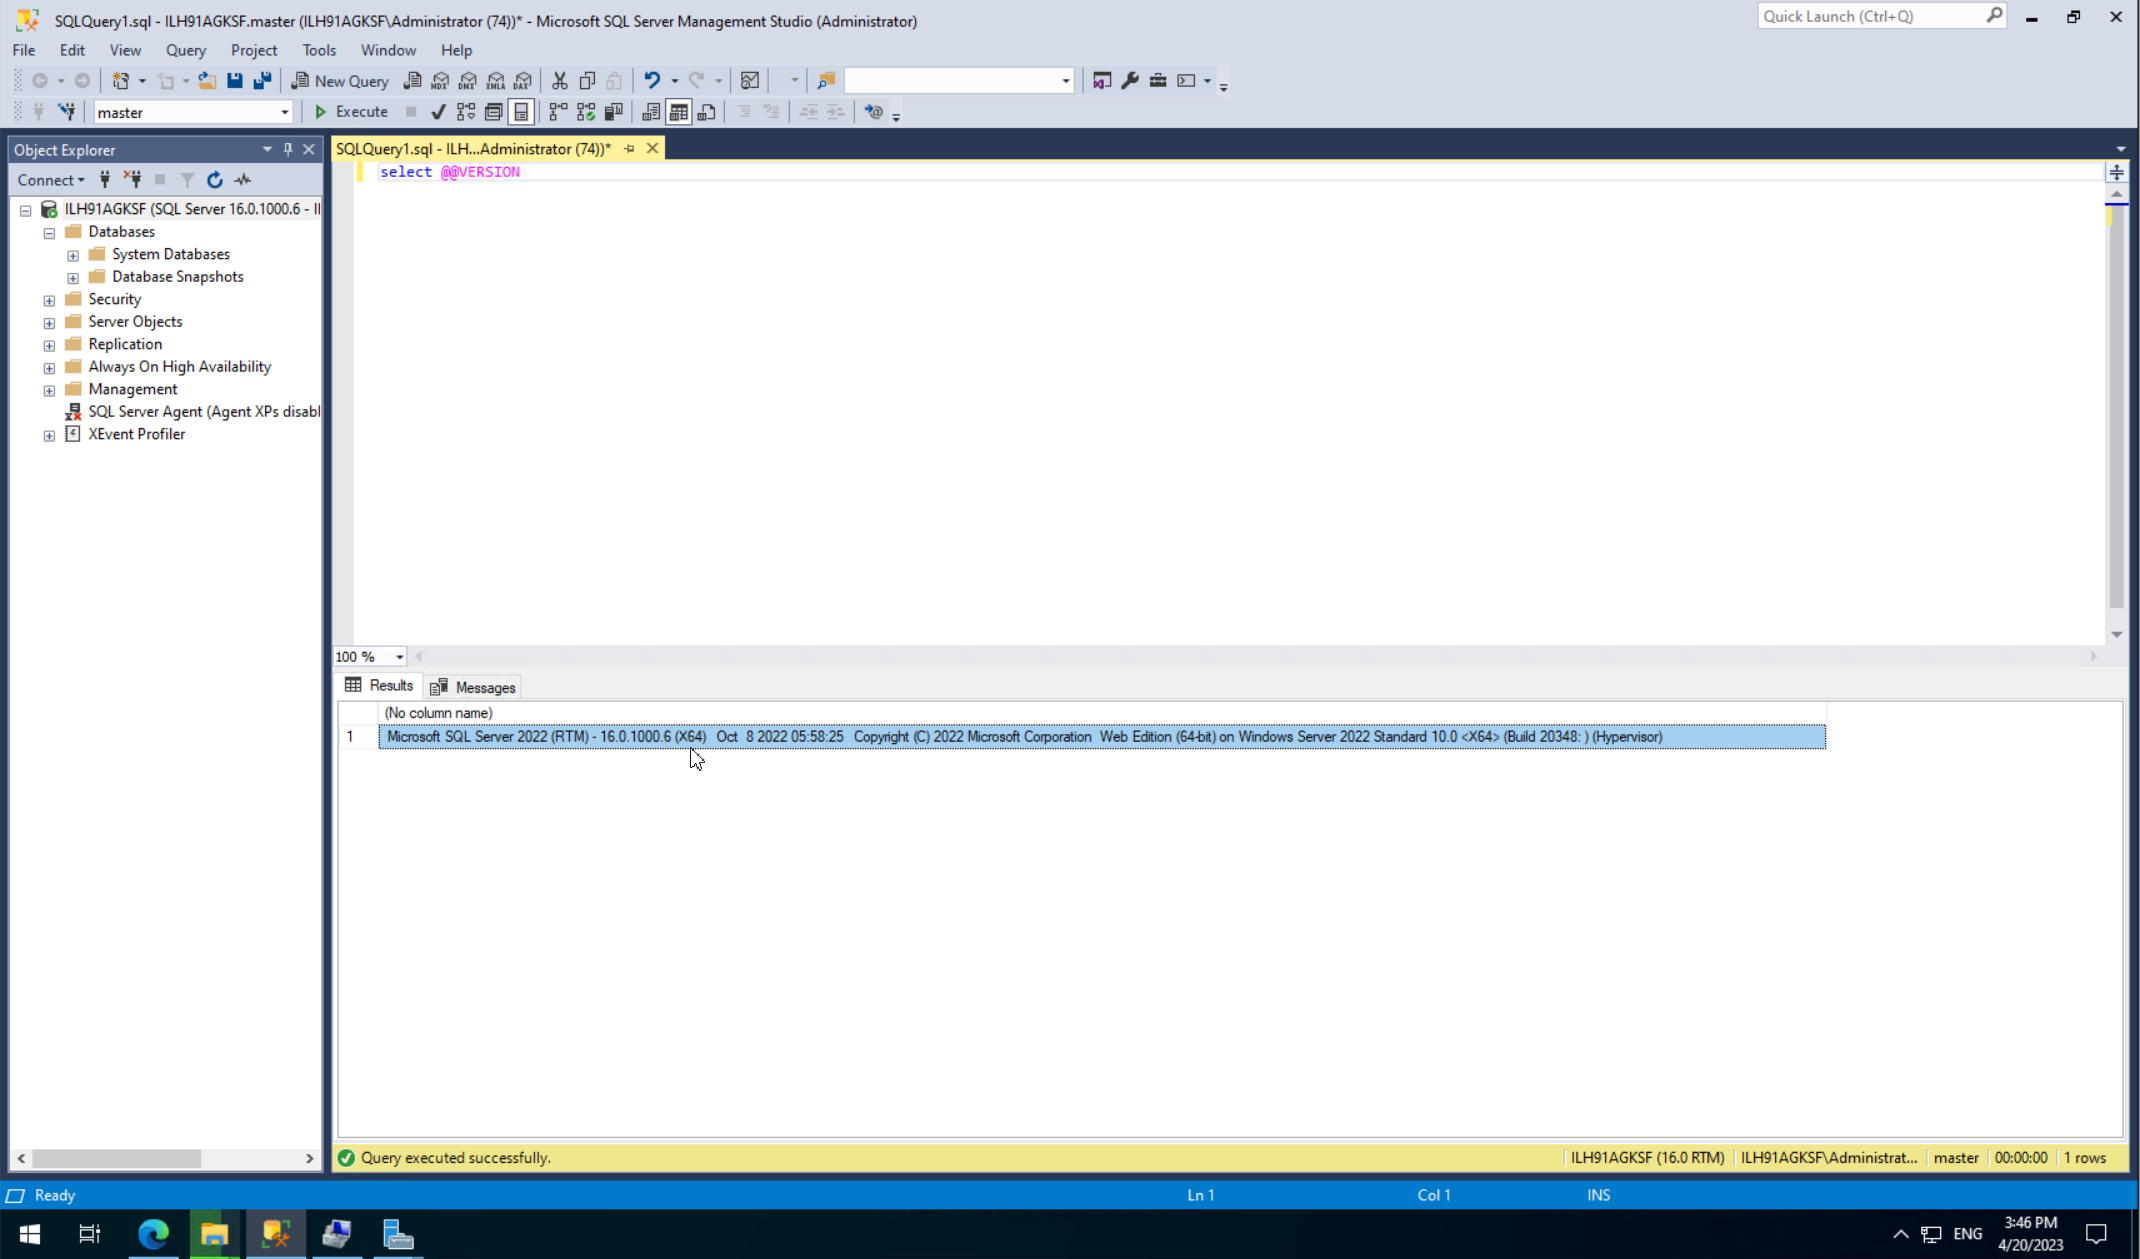Click the Execute button
This screenshot has width=2140, height=1259.
point(351,112)
